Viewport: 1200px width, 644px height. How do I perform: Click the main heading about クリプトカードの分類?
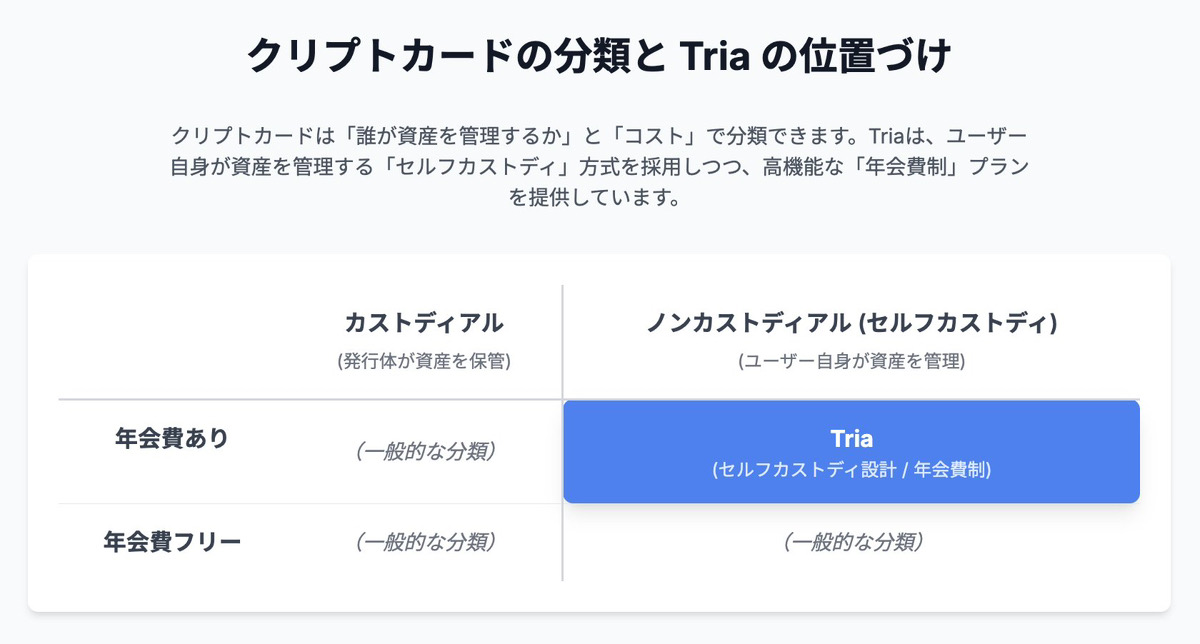click(599, 57)
